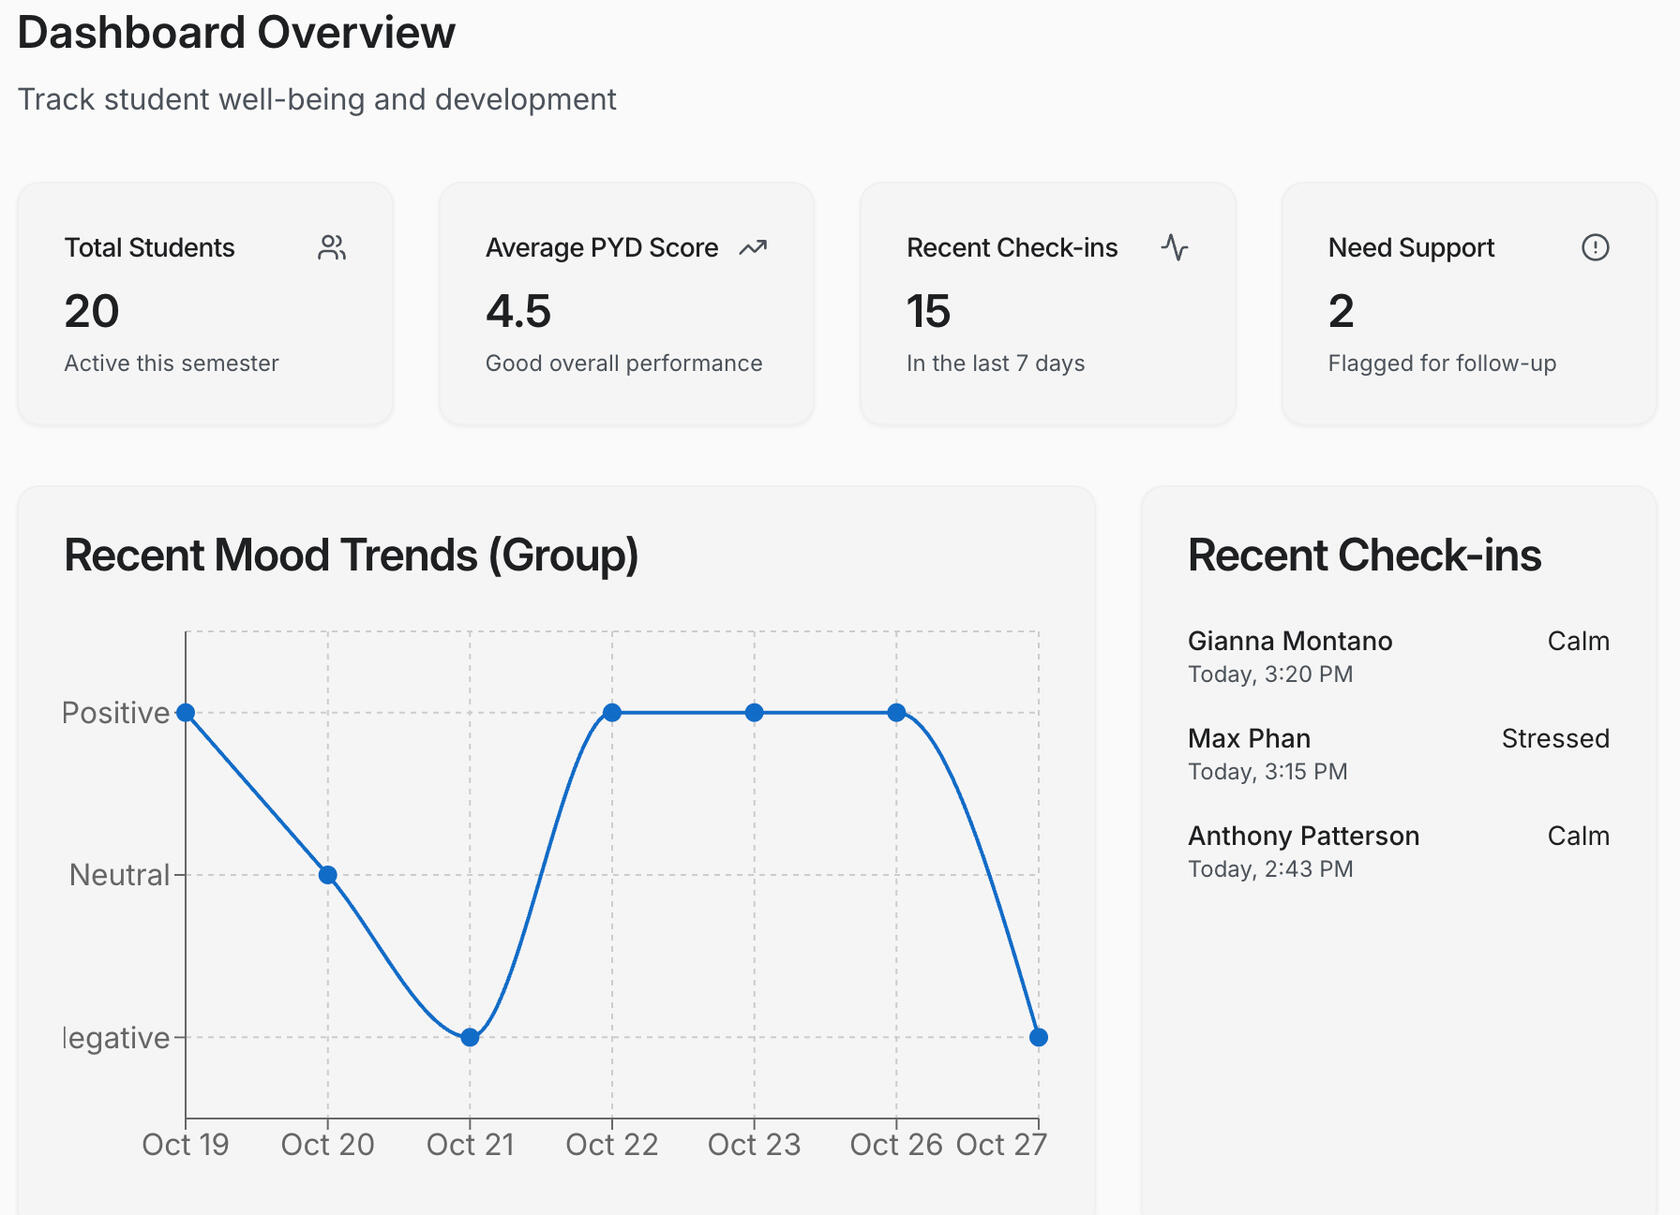Click the Need Support alert circle icon

tap(1595, 248)
